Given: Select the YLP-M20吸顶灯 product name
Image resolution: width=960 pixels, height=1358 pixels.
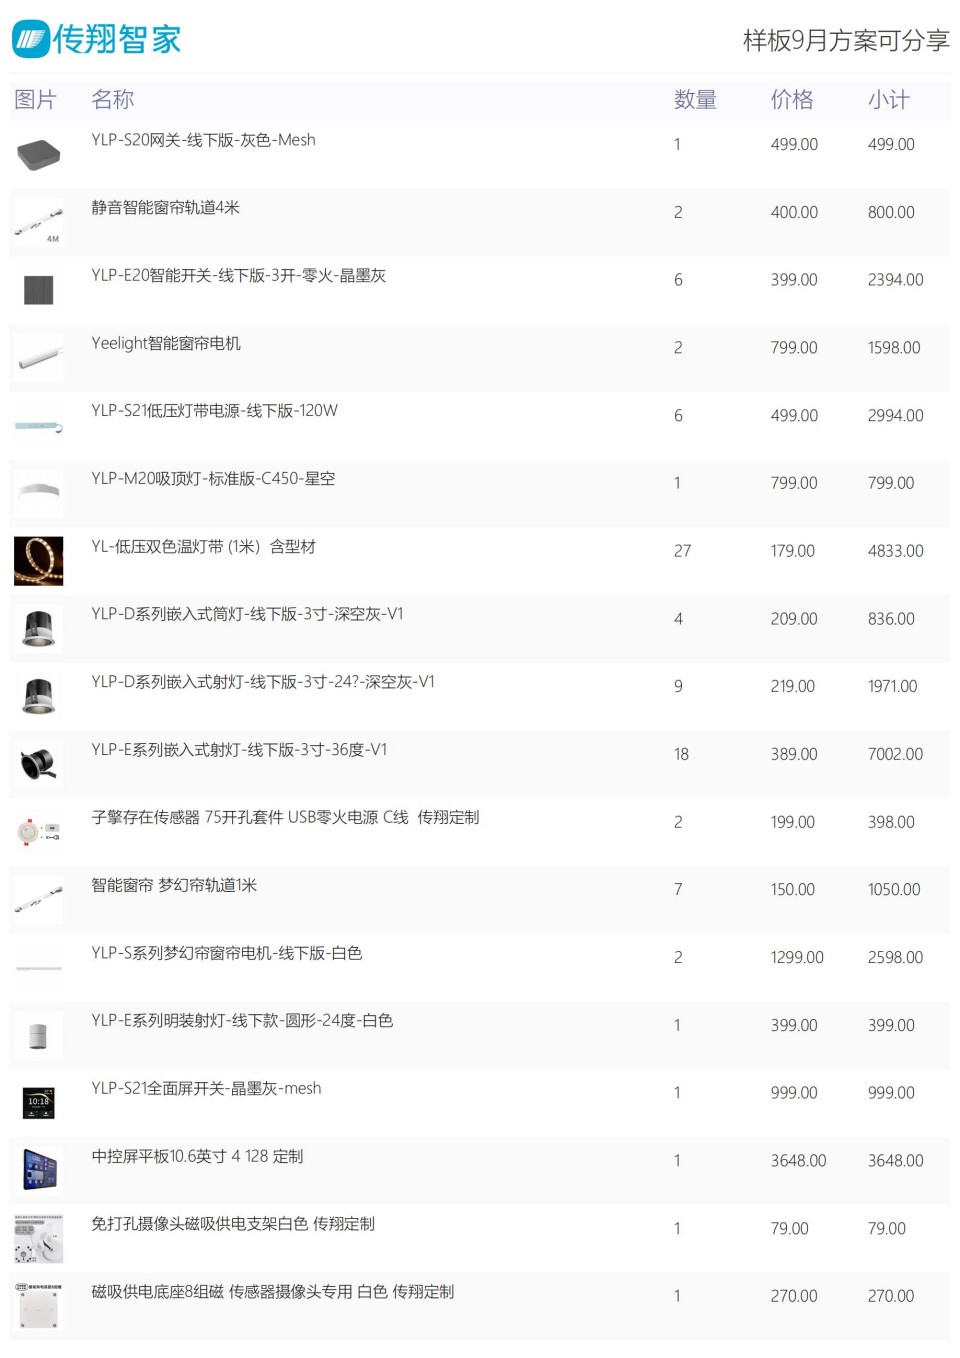Looking at the screenshot, I should point(213,479).
